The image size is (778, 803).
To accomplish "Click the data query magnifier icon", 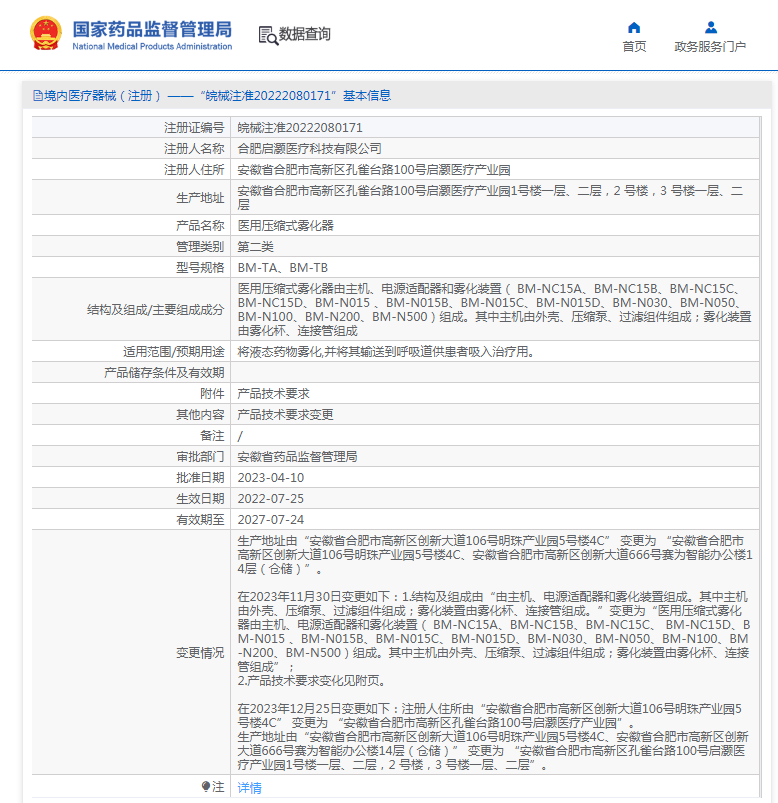I will click(268, 35).
